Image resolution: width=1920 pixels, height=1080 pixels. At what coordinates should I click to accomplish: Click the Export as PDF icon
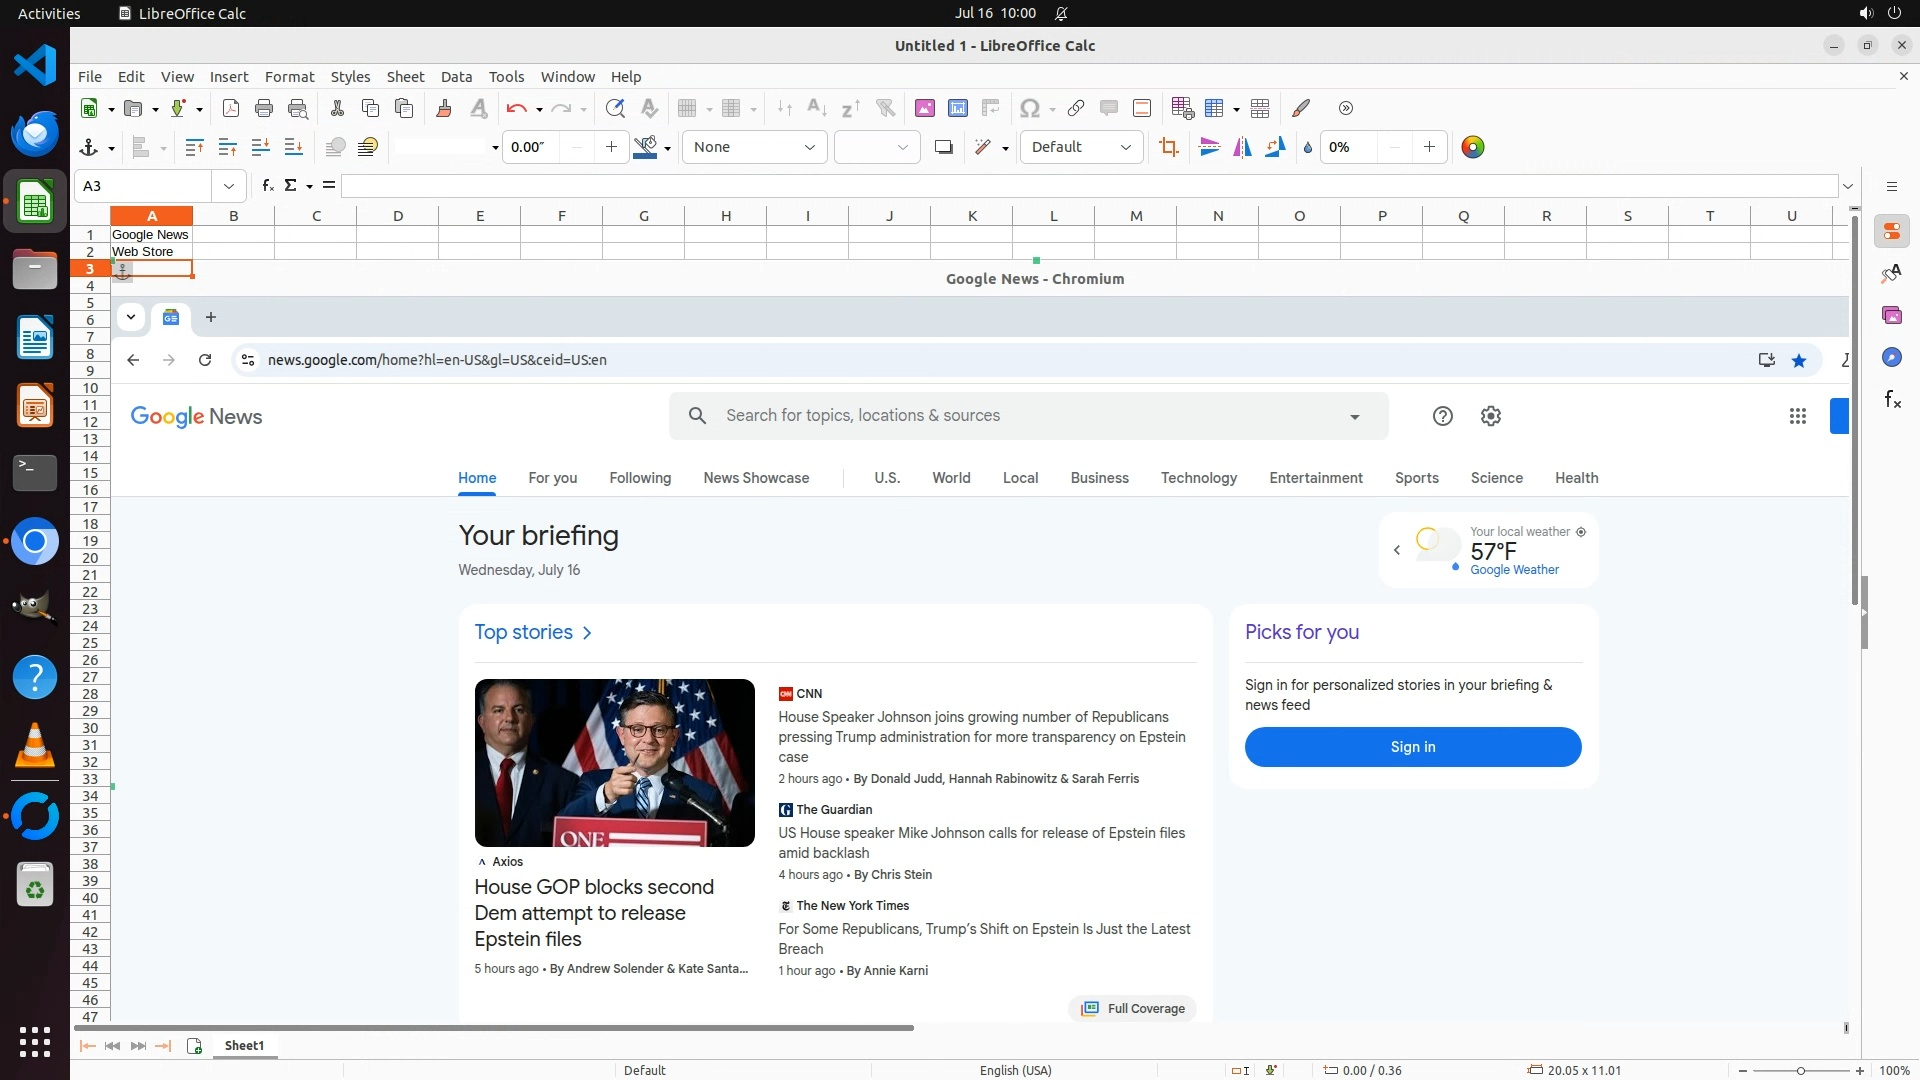tap(231, 109)
